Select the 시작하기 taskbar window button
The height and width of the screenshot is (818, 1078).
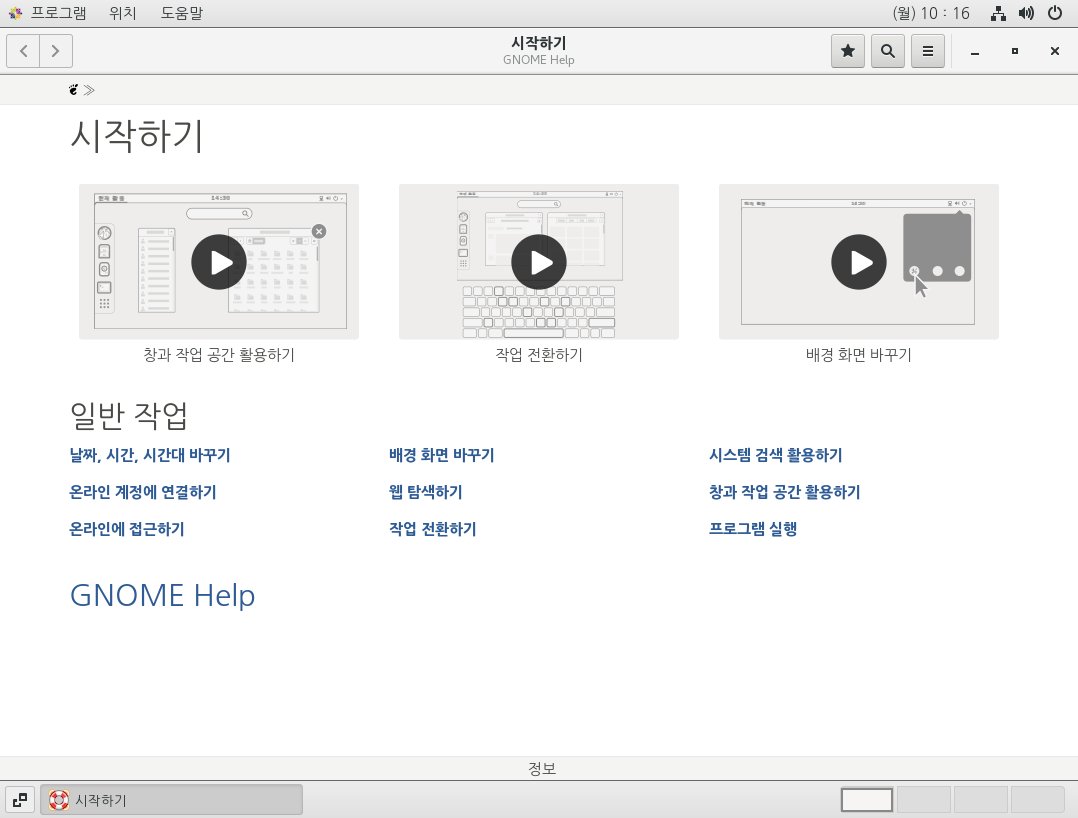(x=171, y=800)
